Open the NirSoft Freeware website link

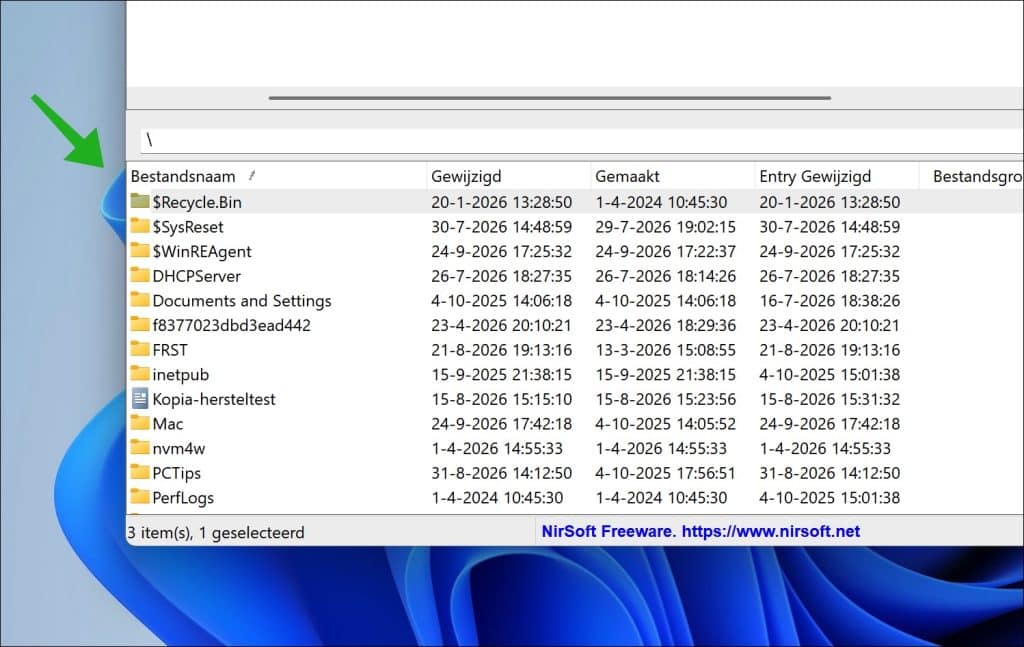point(701,531)
